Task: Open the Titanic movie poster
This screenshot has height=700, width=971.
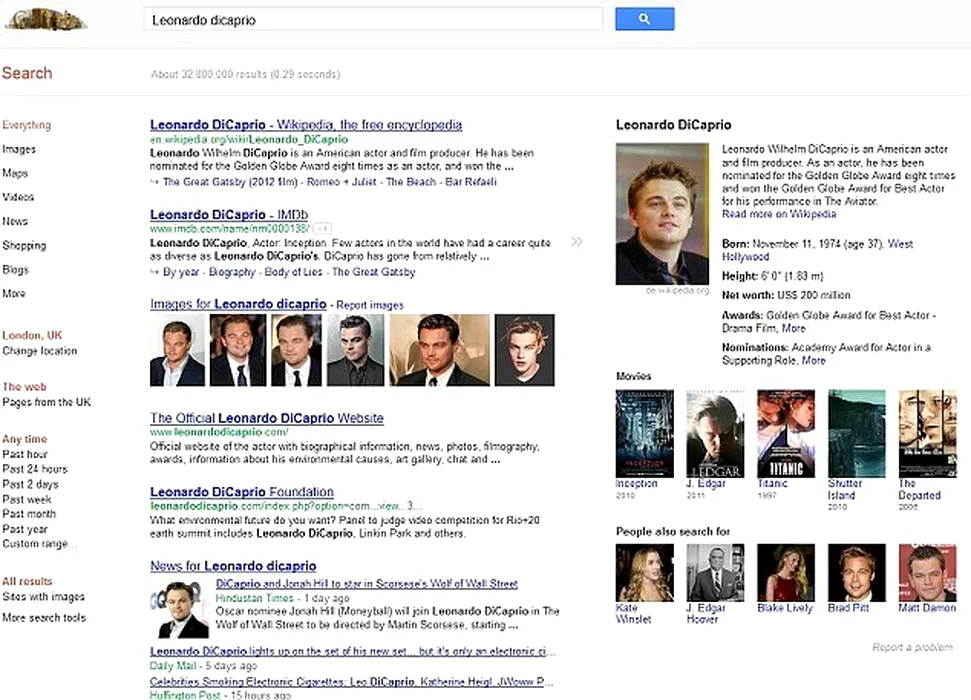Action: [x=785, y=433]
